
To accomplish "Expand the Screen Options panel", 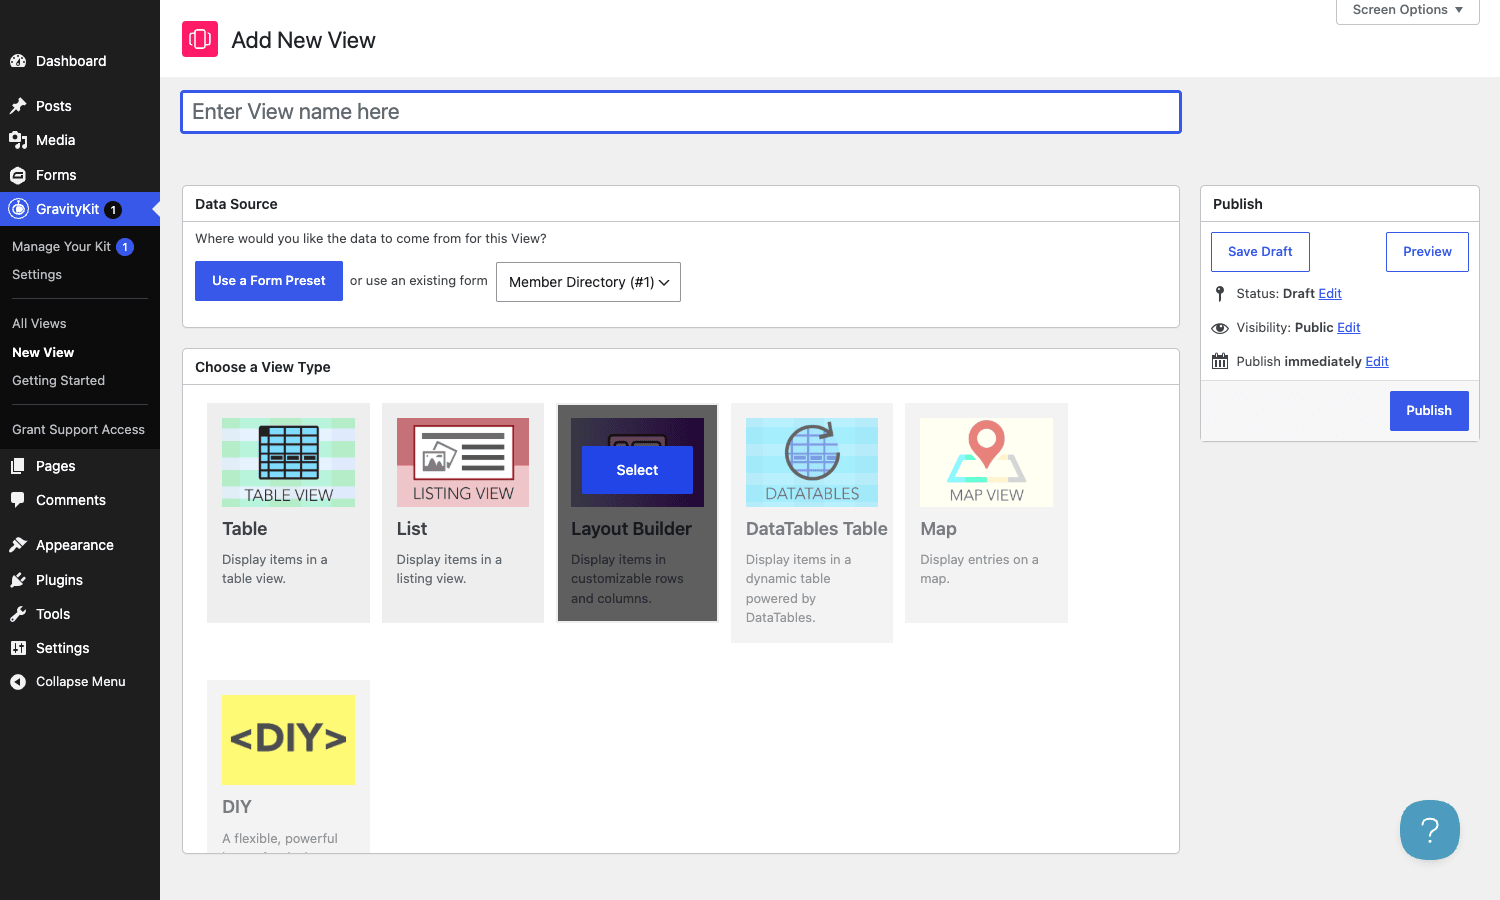I will (1408, 11).
